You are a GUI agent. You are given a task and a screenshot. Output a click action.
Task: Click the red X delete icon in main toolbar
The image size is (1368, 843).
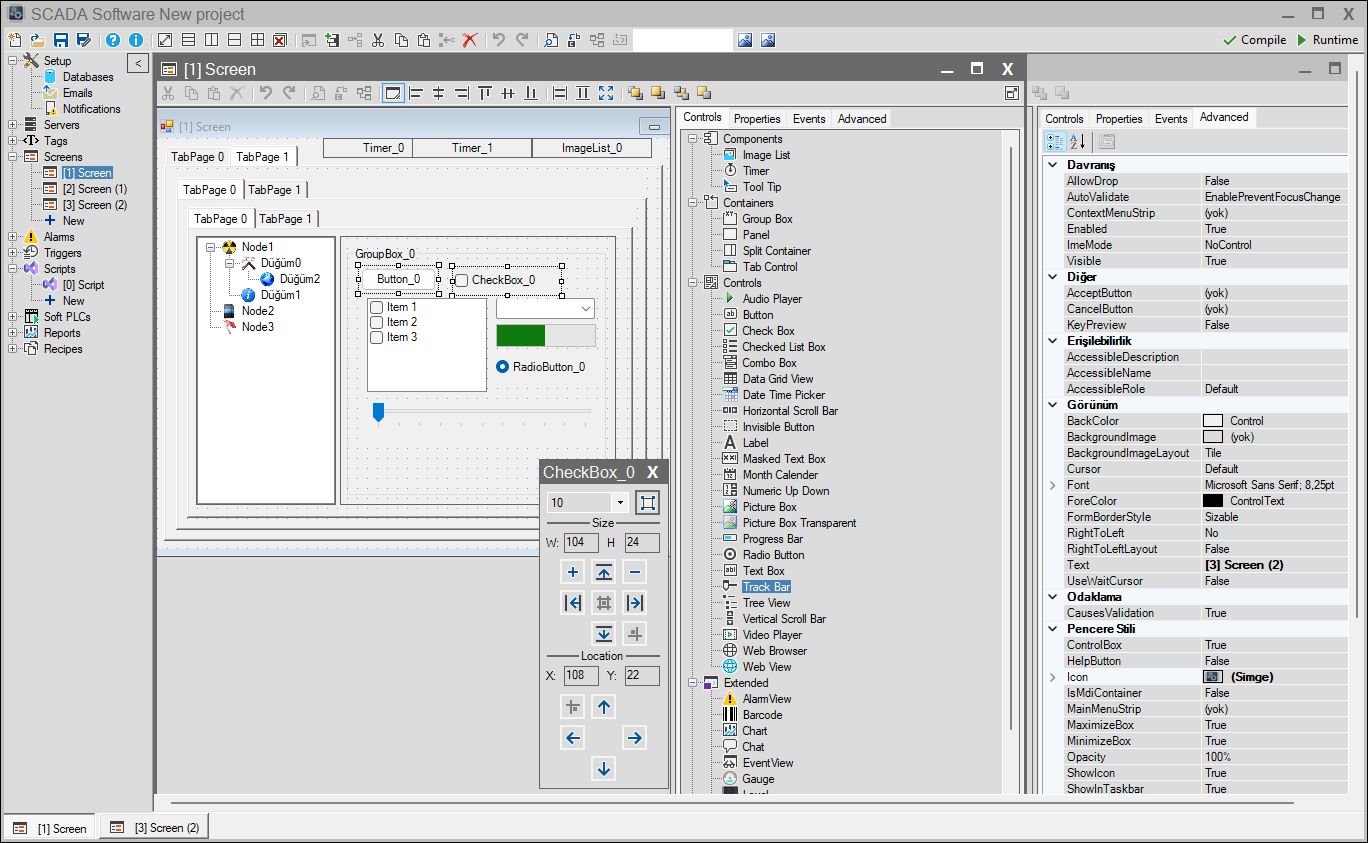469,40
